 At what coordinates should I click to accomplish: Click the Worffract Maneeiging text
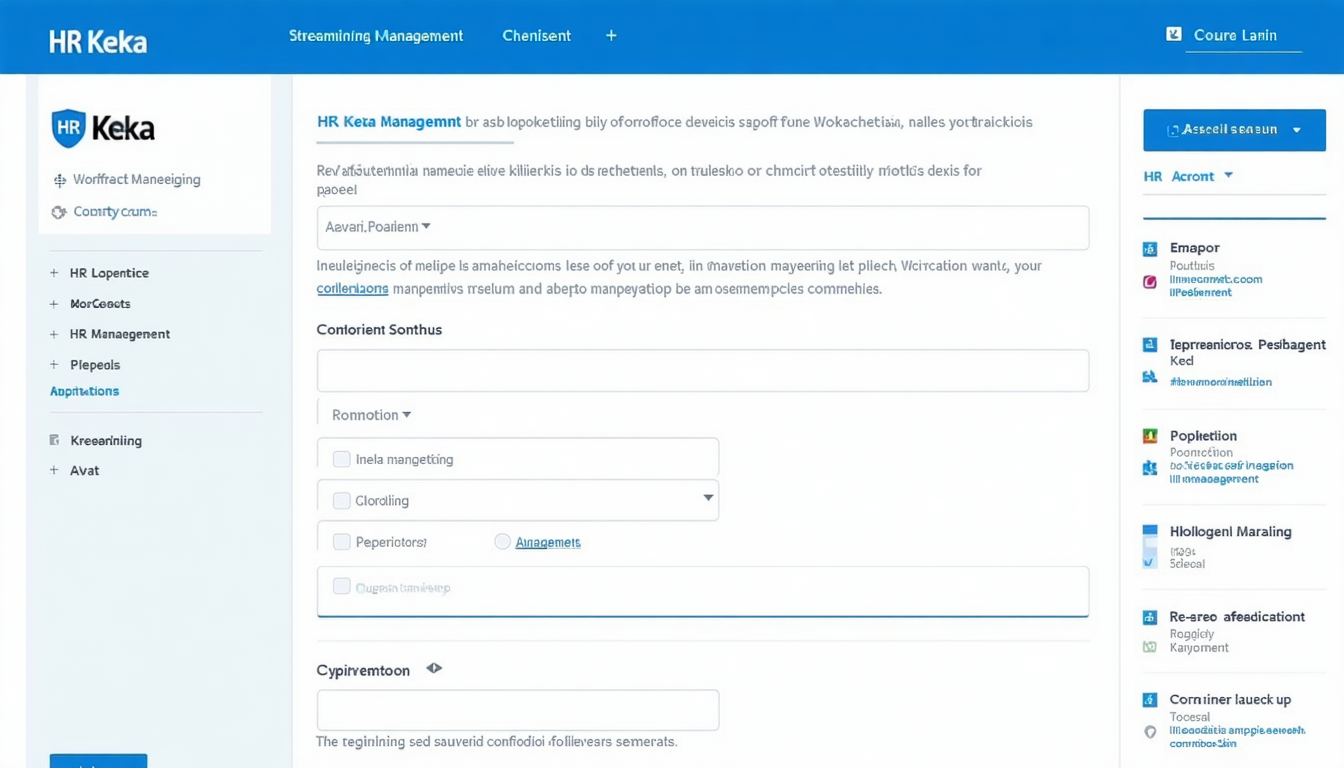point(137,180)
